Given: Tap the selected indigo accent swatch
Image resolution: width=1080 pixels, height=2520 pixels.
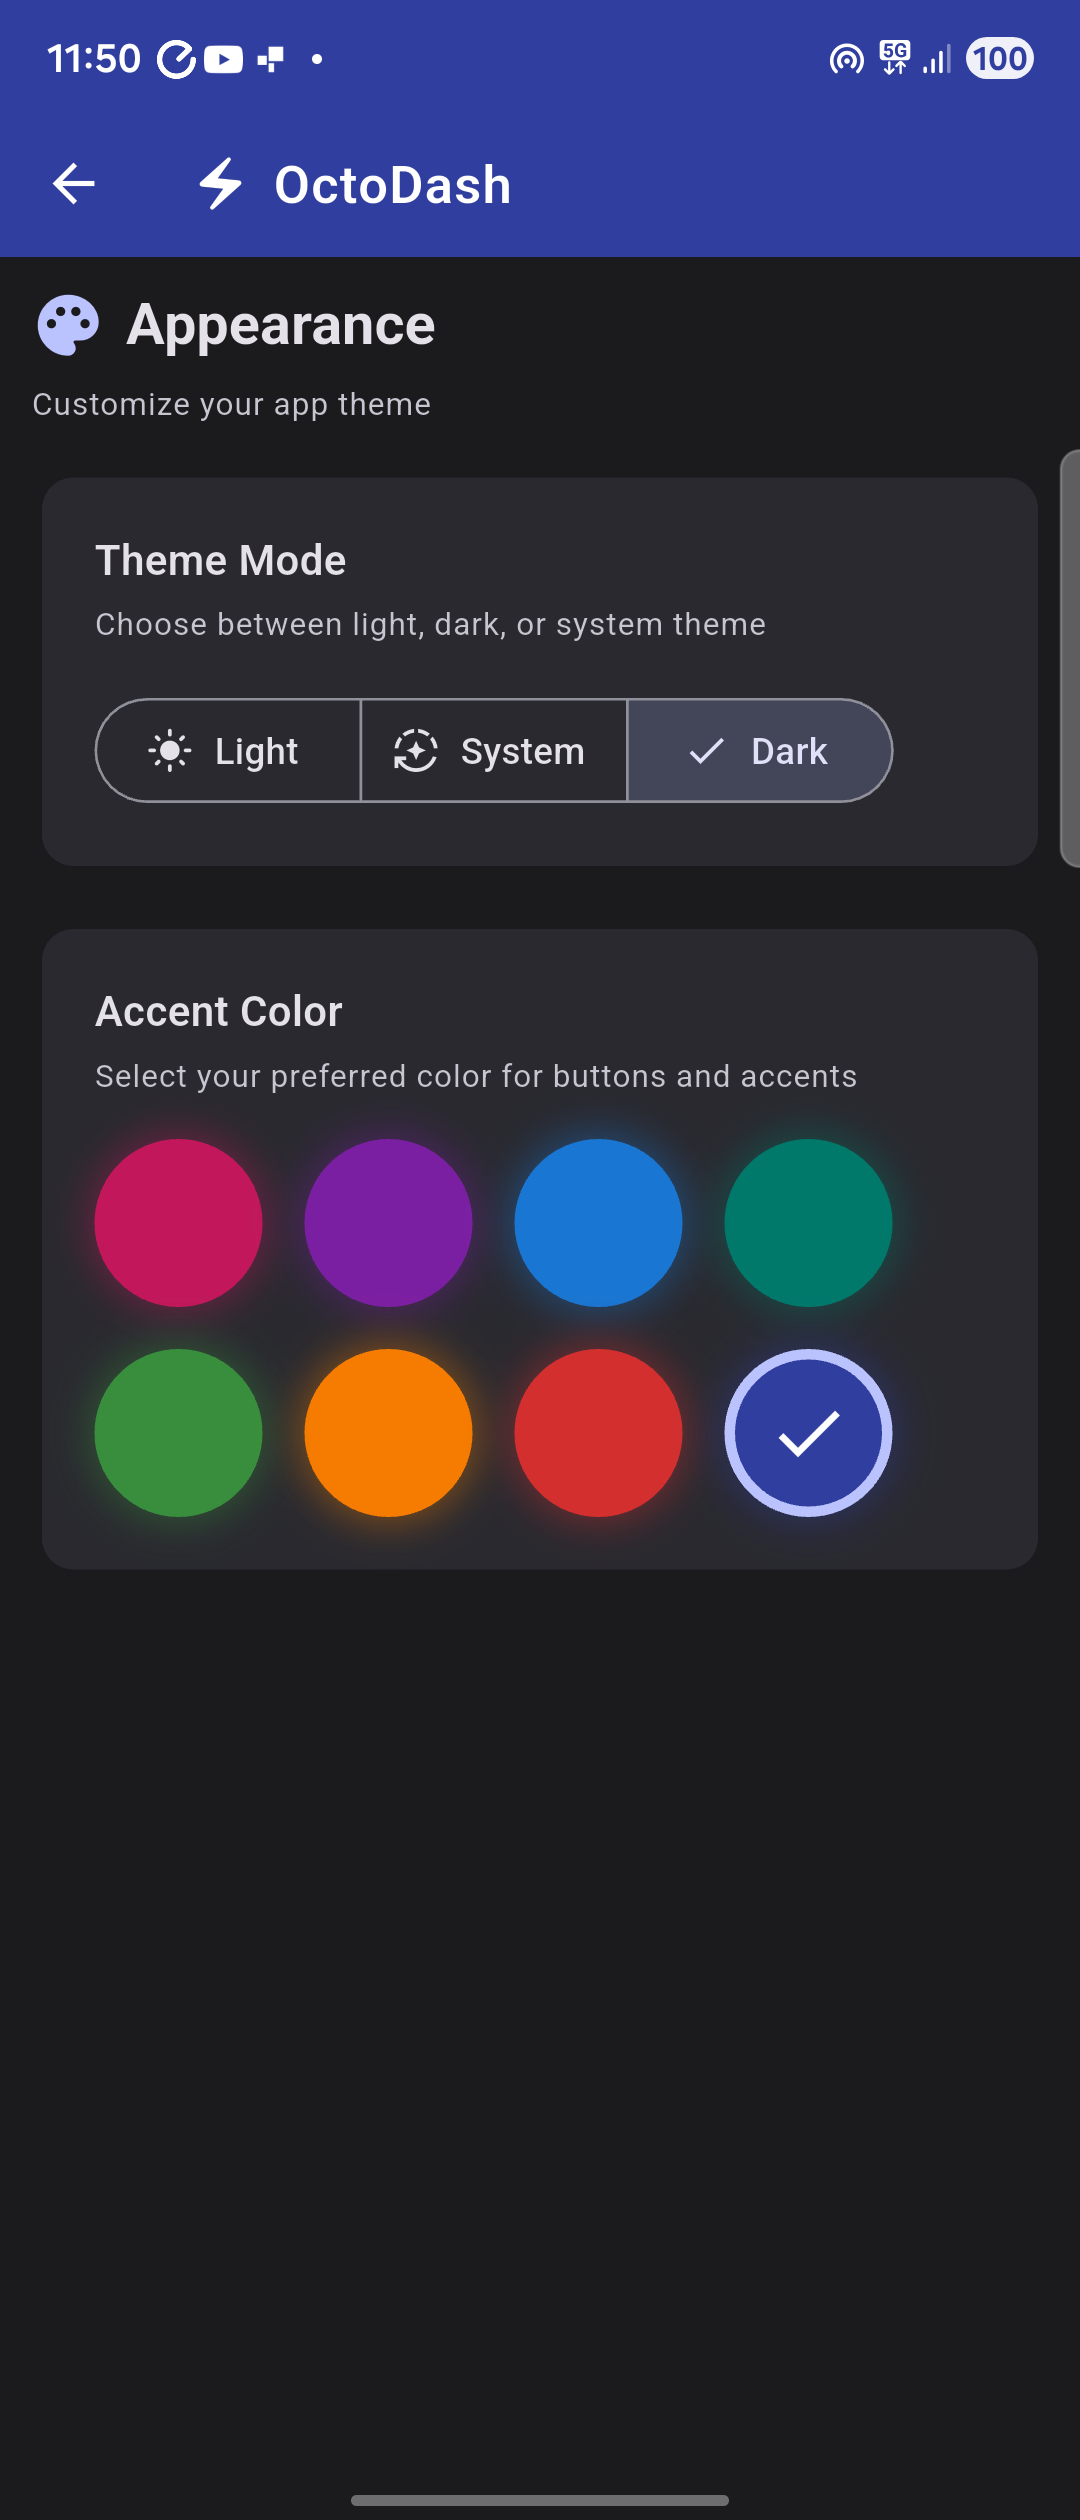Looking at the screenshot, I should click(x=808, y=1433).
